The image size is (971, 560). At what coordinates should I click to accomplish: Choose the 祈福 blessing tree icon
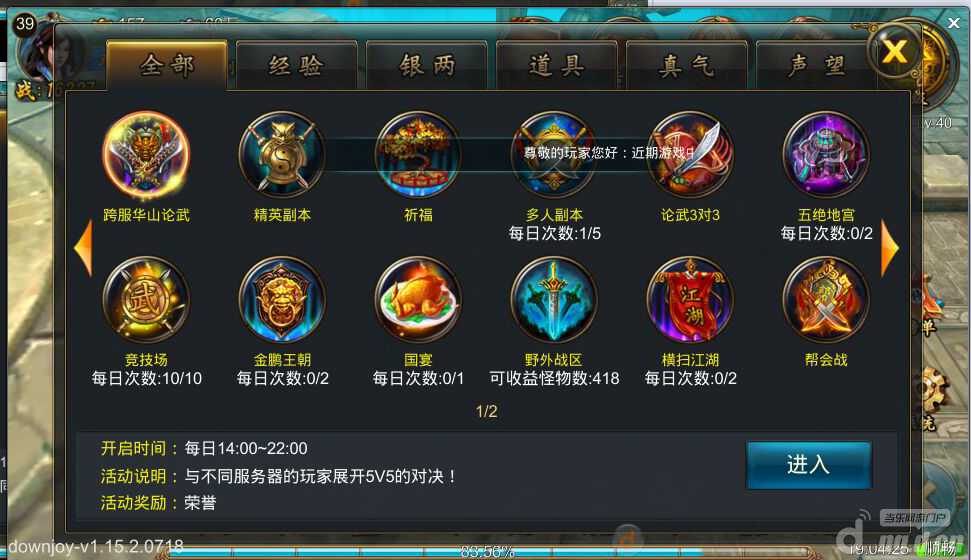(x=418, y=155)
